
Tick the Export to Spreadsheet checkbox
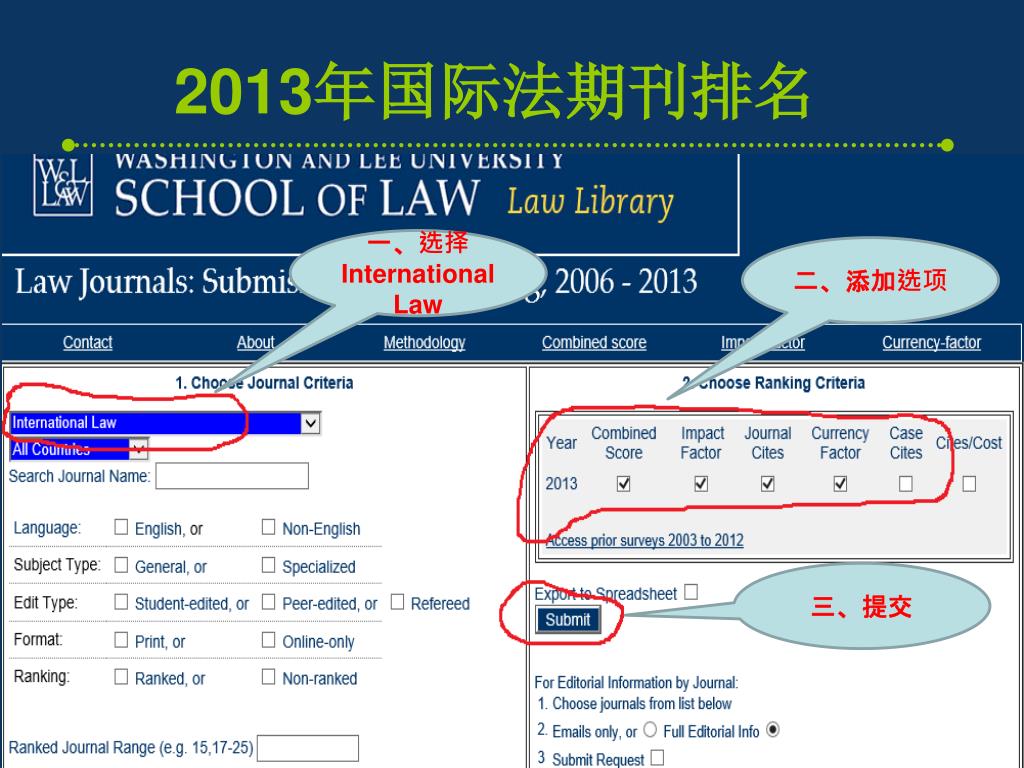tap(691, 592)
